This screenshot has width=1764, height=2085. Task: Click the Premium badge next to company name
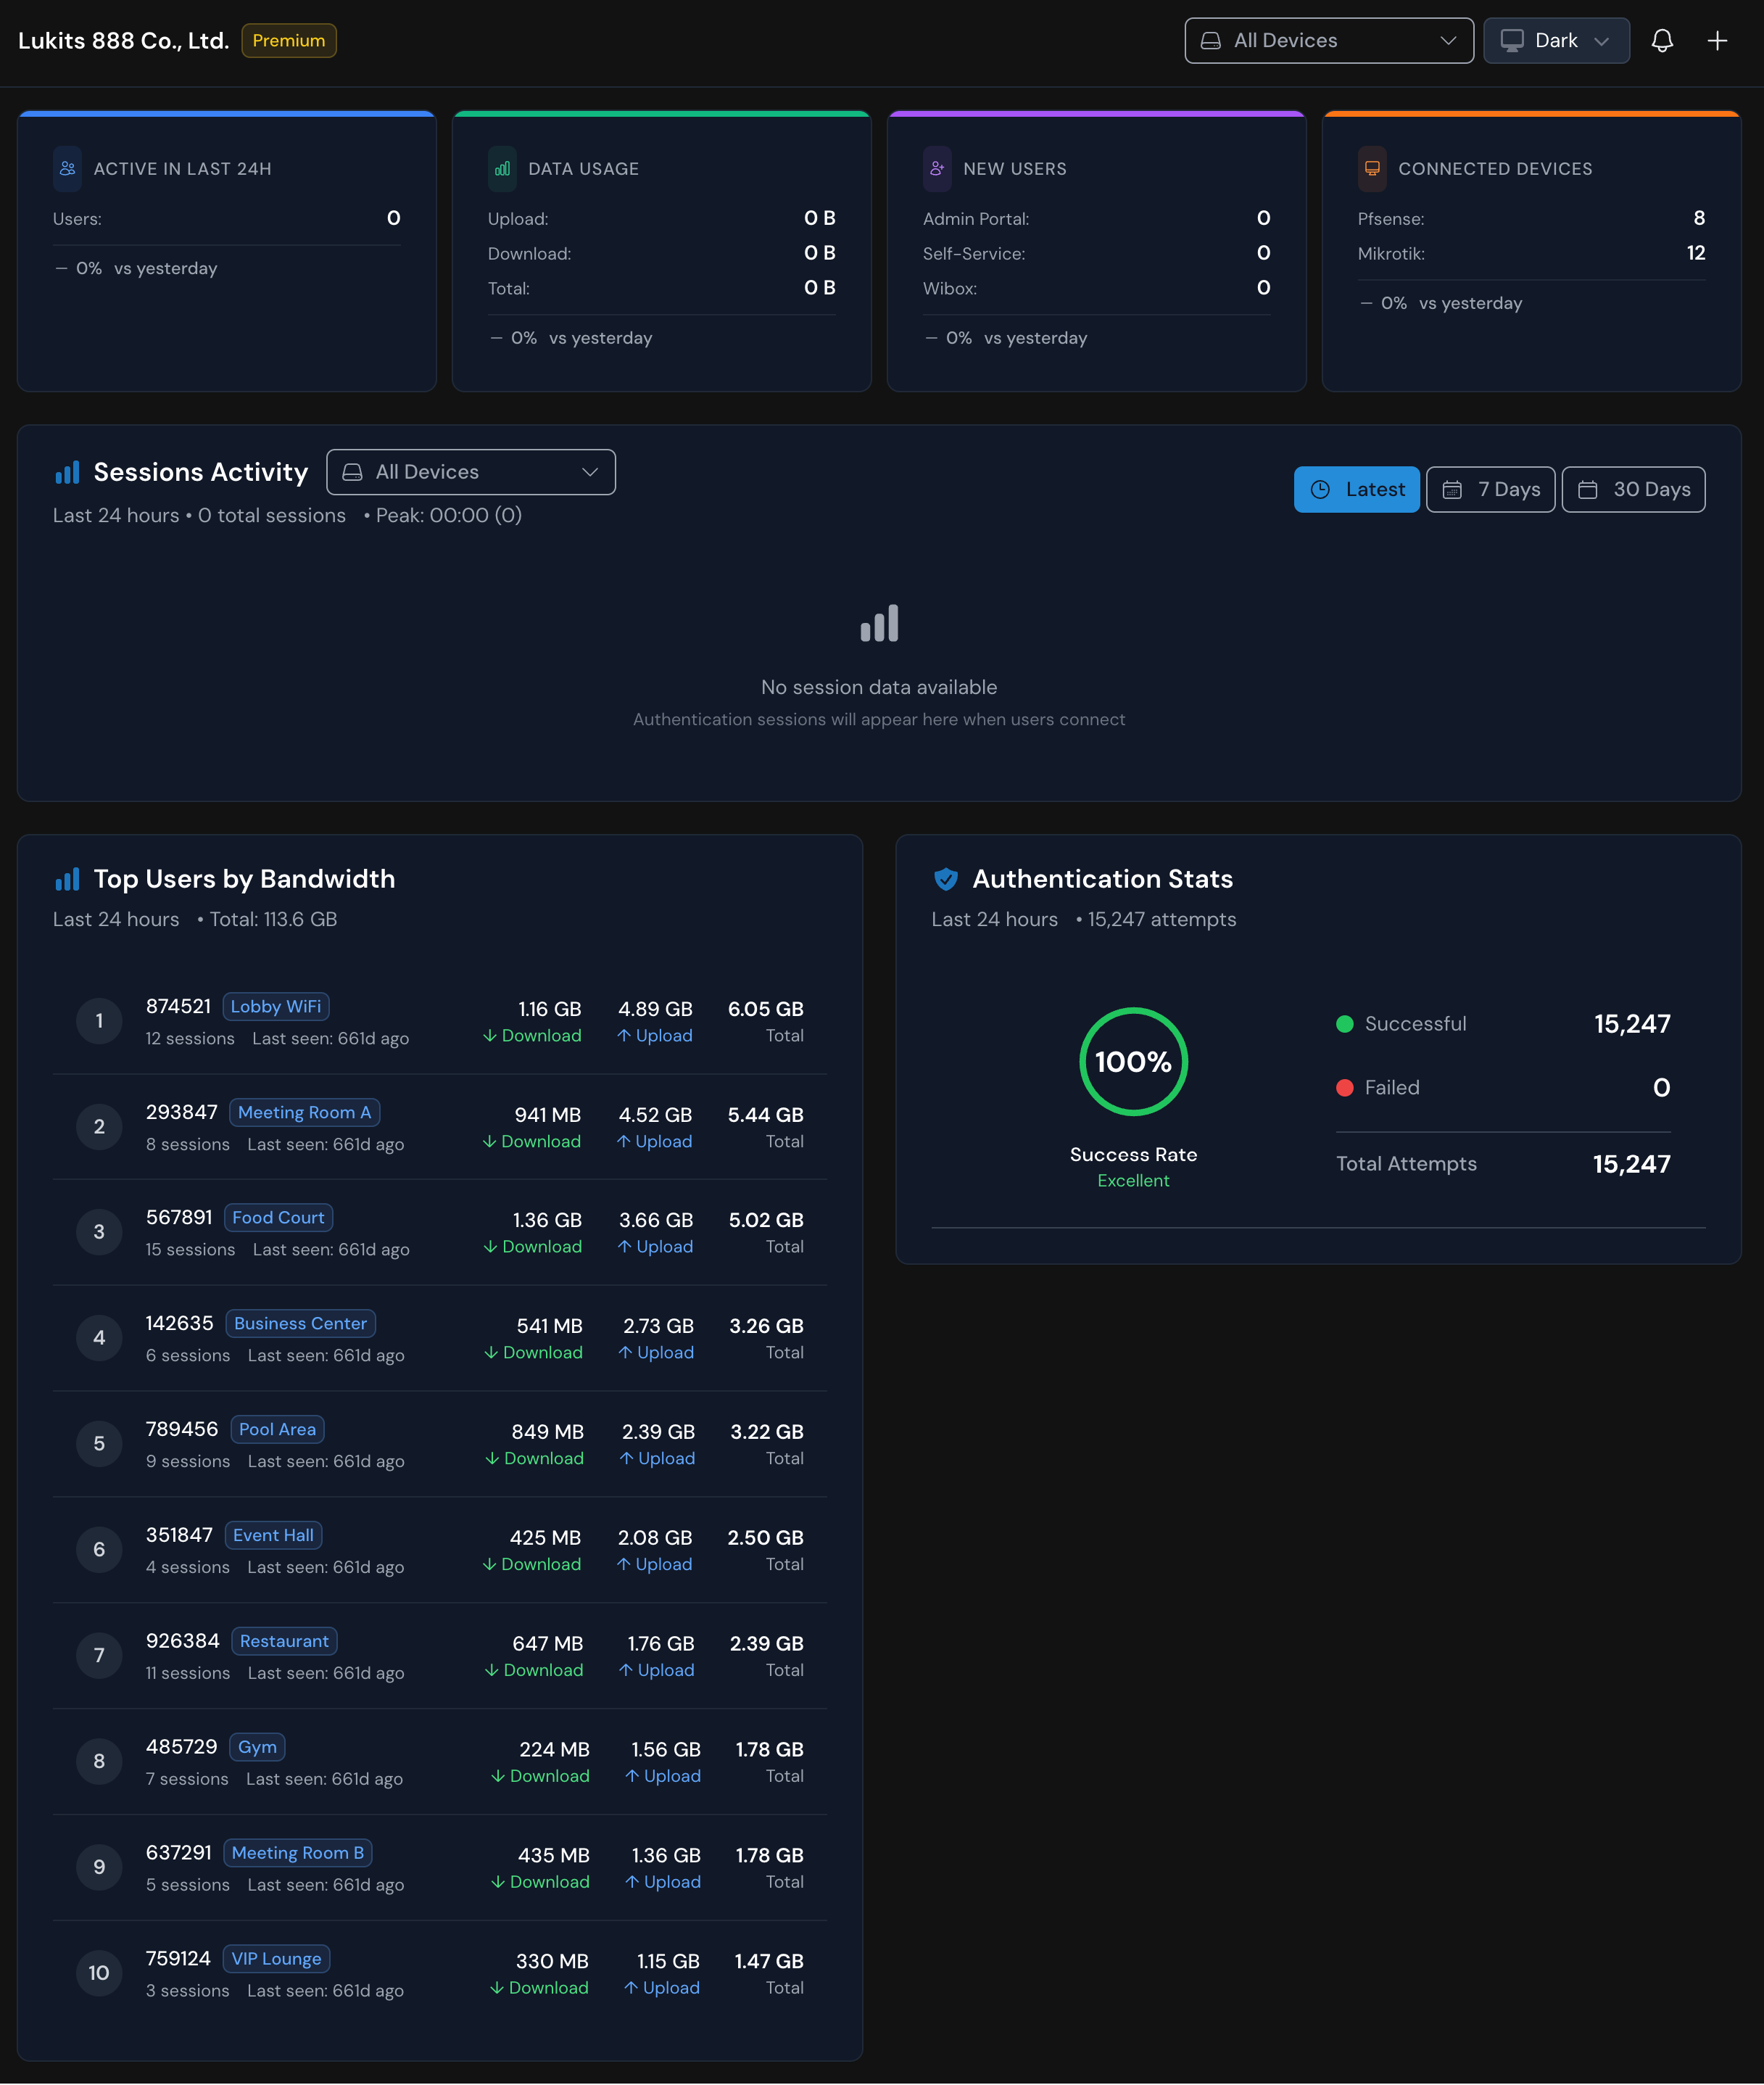288,41
